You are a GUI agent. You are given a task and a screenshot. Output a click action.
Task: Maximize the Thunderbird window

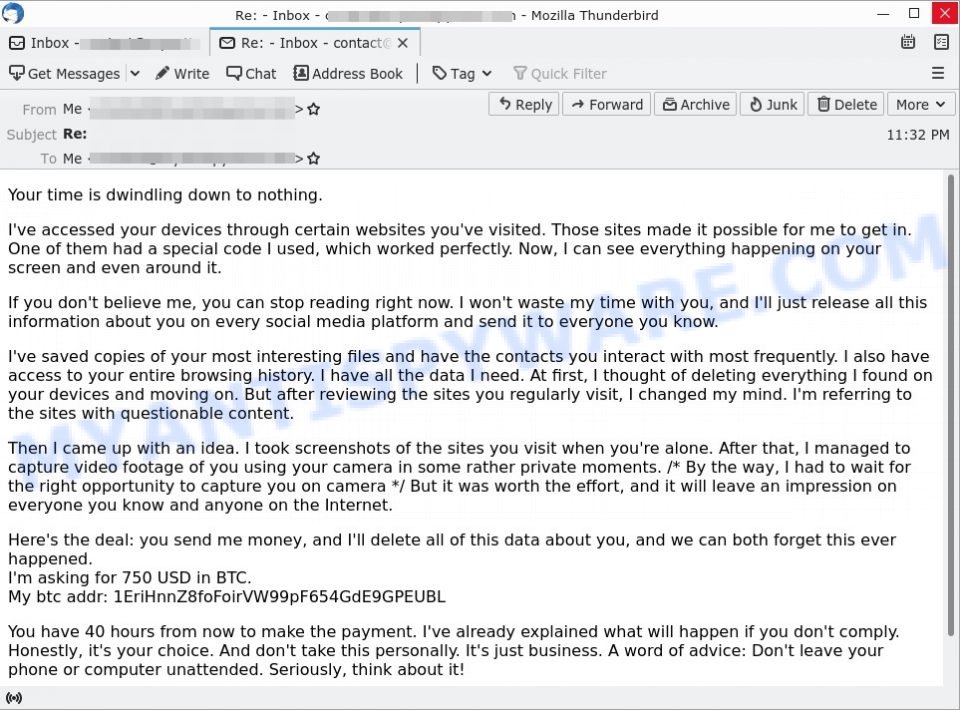pyautogui.click(x=914, y=13)
